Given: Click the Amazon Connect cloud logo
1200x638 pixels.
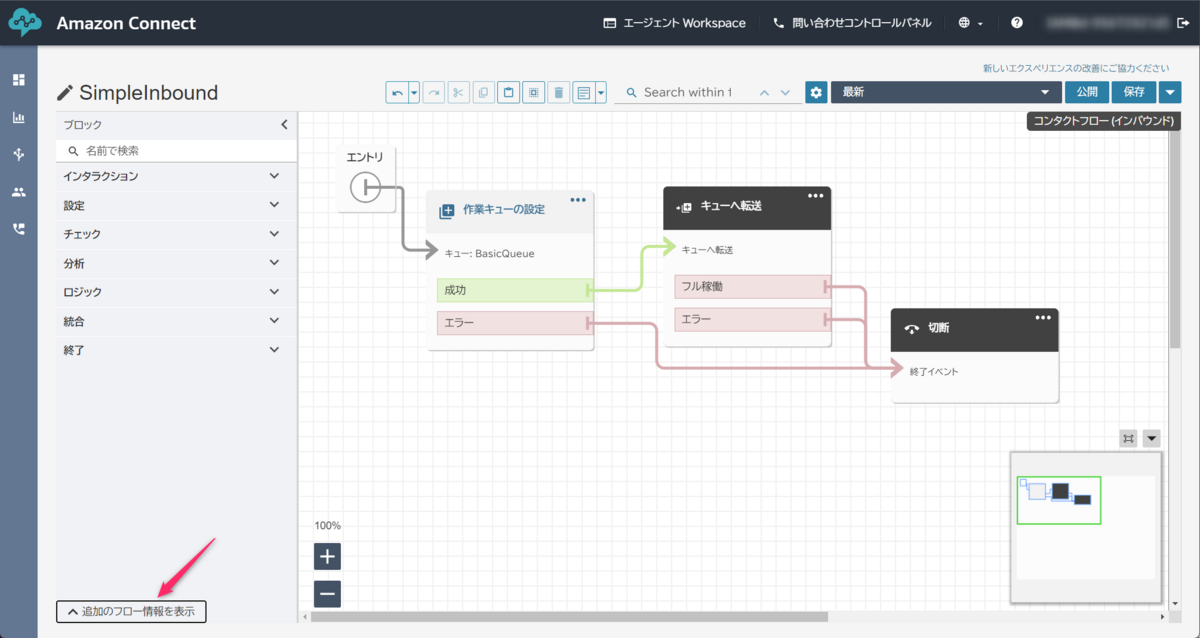Looking at the screenshot, I should pyautogui.click(x=25, y=23).
